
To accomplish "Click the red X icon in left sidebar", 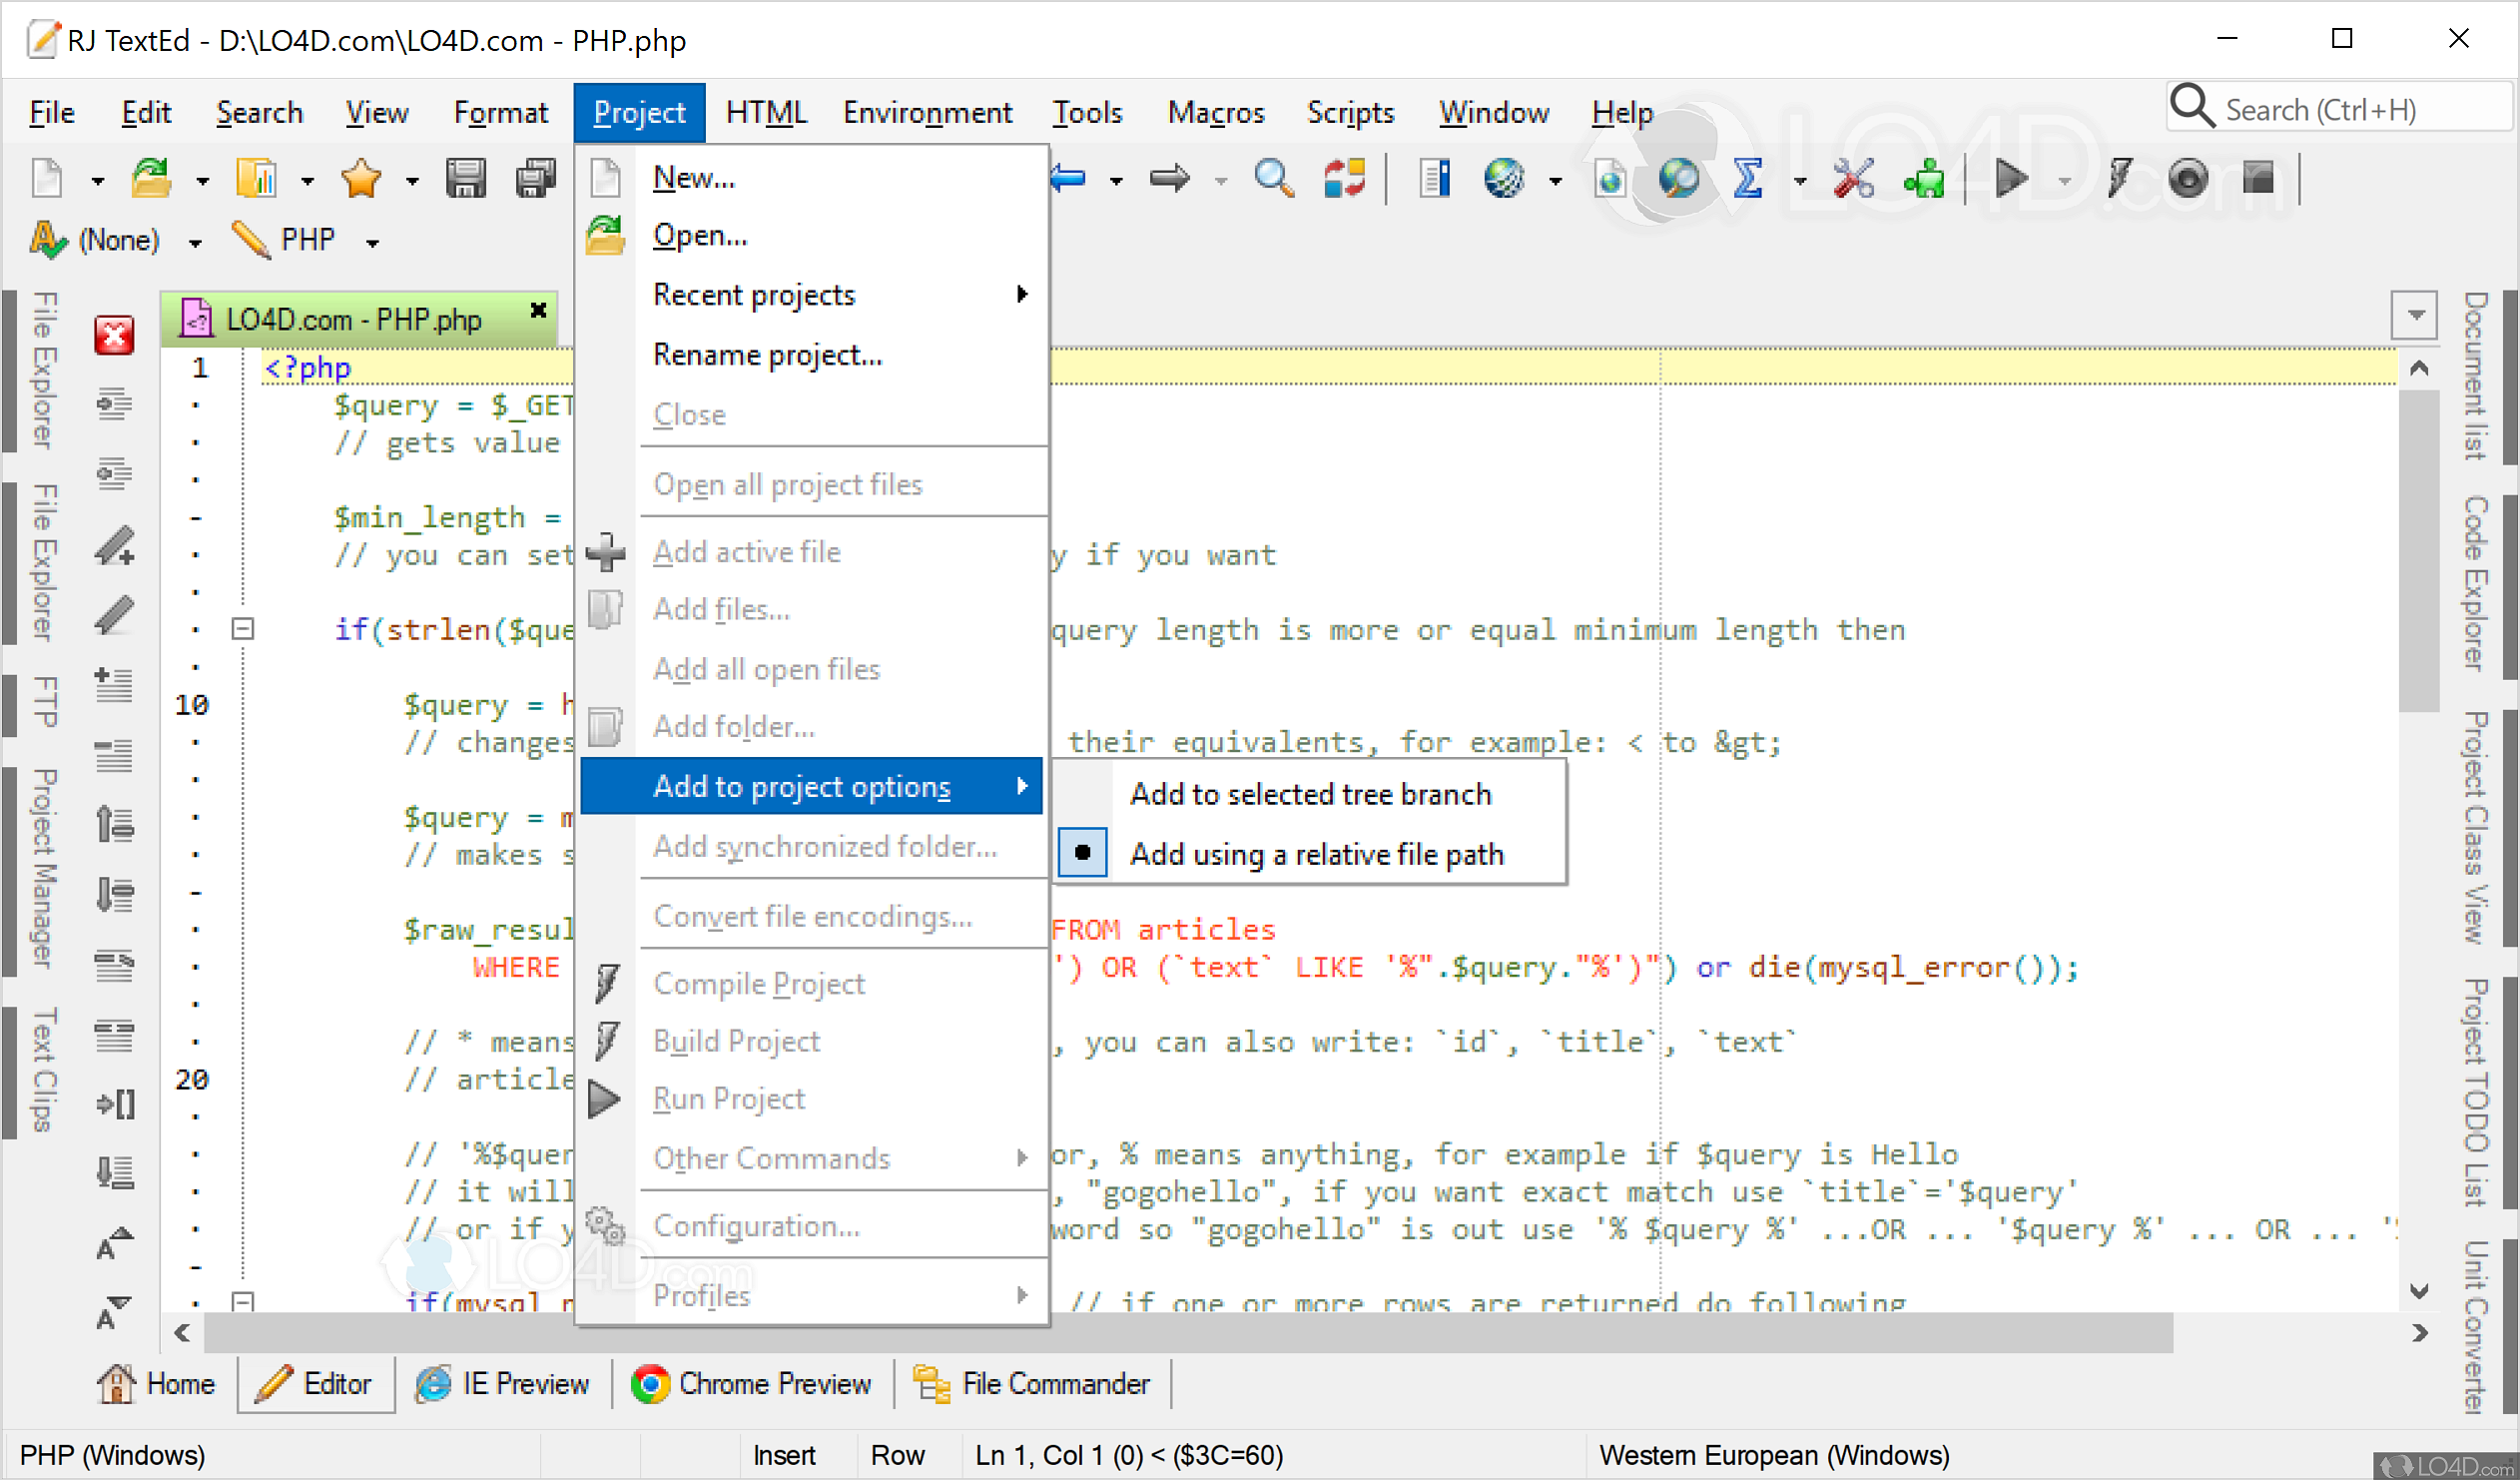I will coord(114,335).
